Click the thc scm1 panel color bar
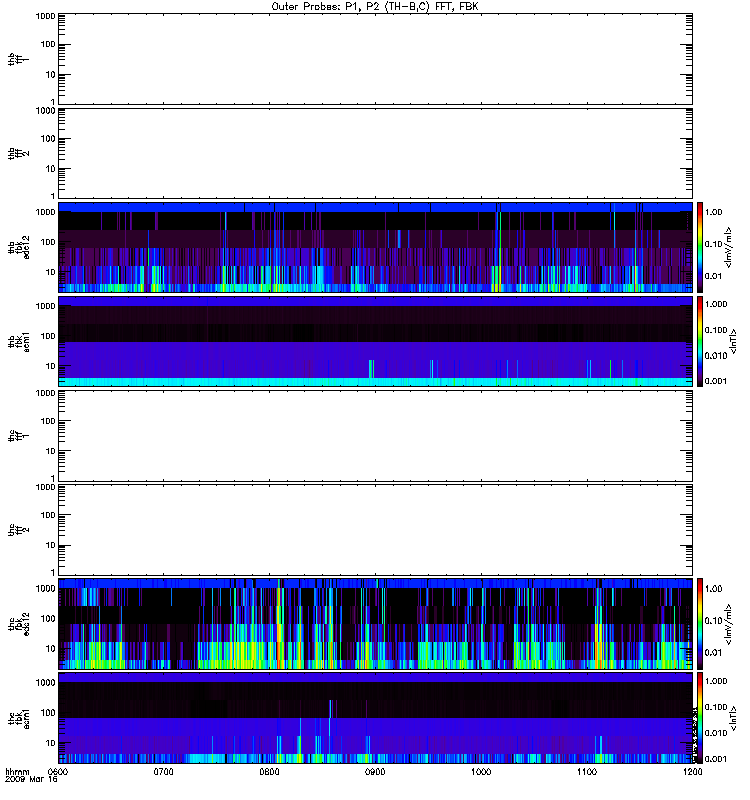 [700, 718]
